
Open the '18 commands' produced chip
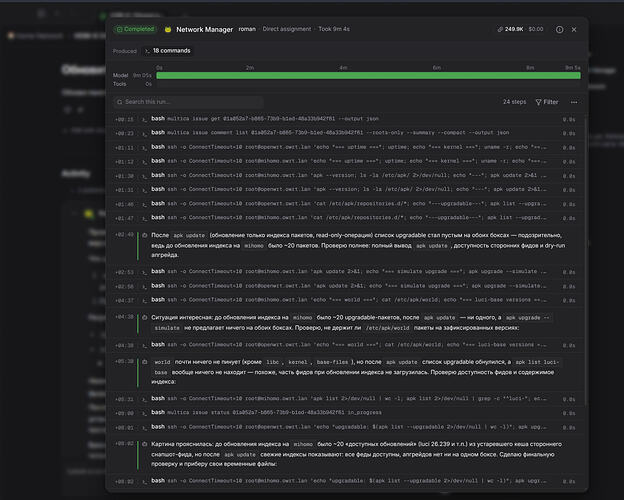pyautogui.click(x=168, y=51)
